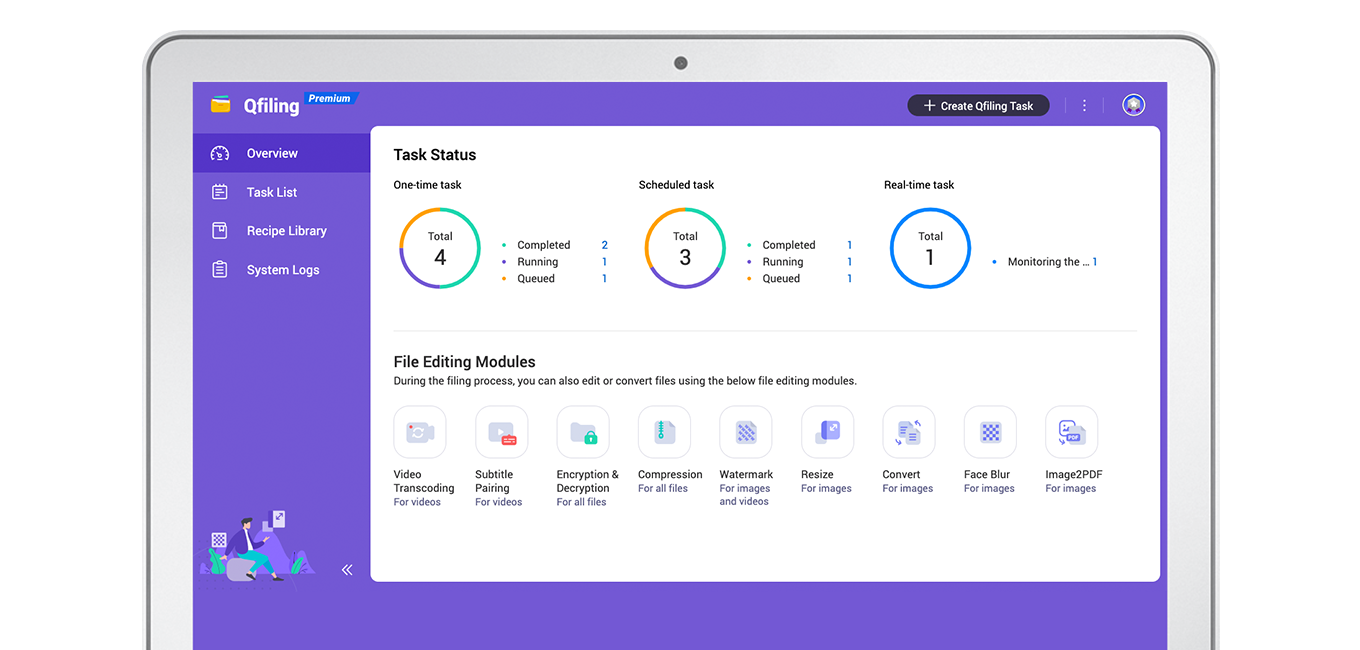Image resolution: width=1360 pixels, height=650 pixels.
Task: Select the Resize module icon
Action: tap(827, 432)
